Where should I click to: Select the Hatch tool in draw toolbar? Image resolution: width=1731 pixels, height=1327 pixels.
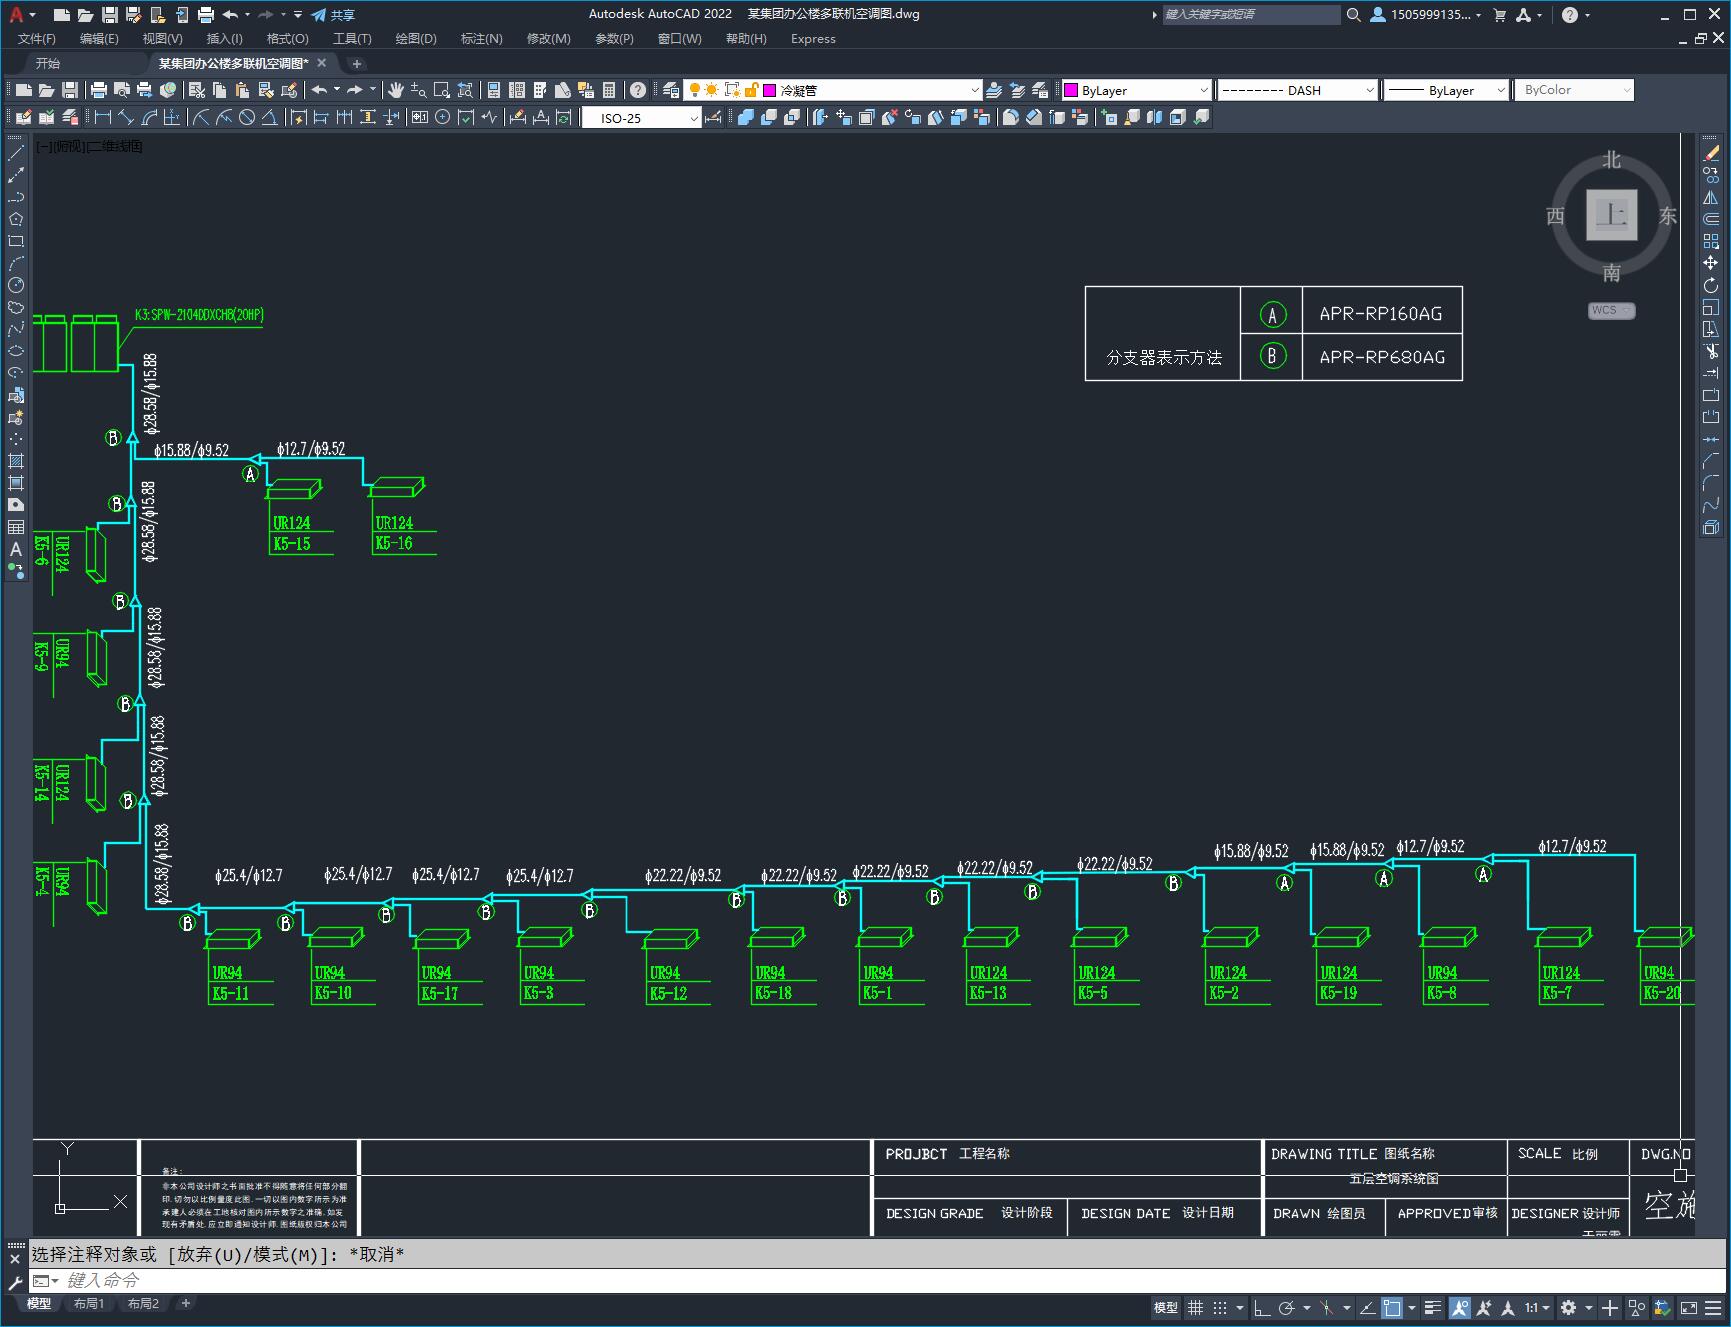pos(16,461)
